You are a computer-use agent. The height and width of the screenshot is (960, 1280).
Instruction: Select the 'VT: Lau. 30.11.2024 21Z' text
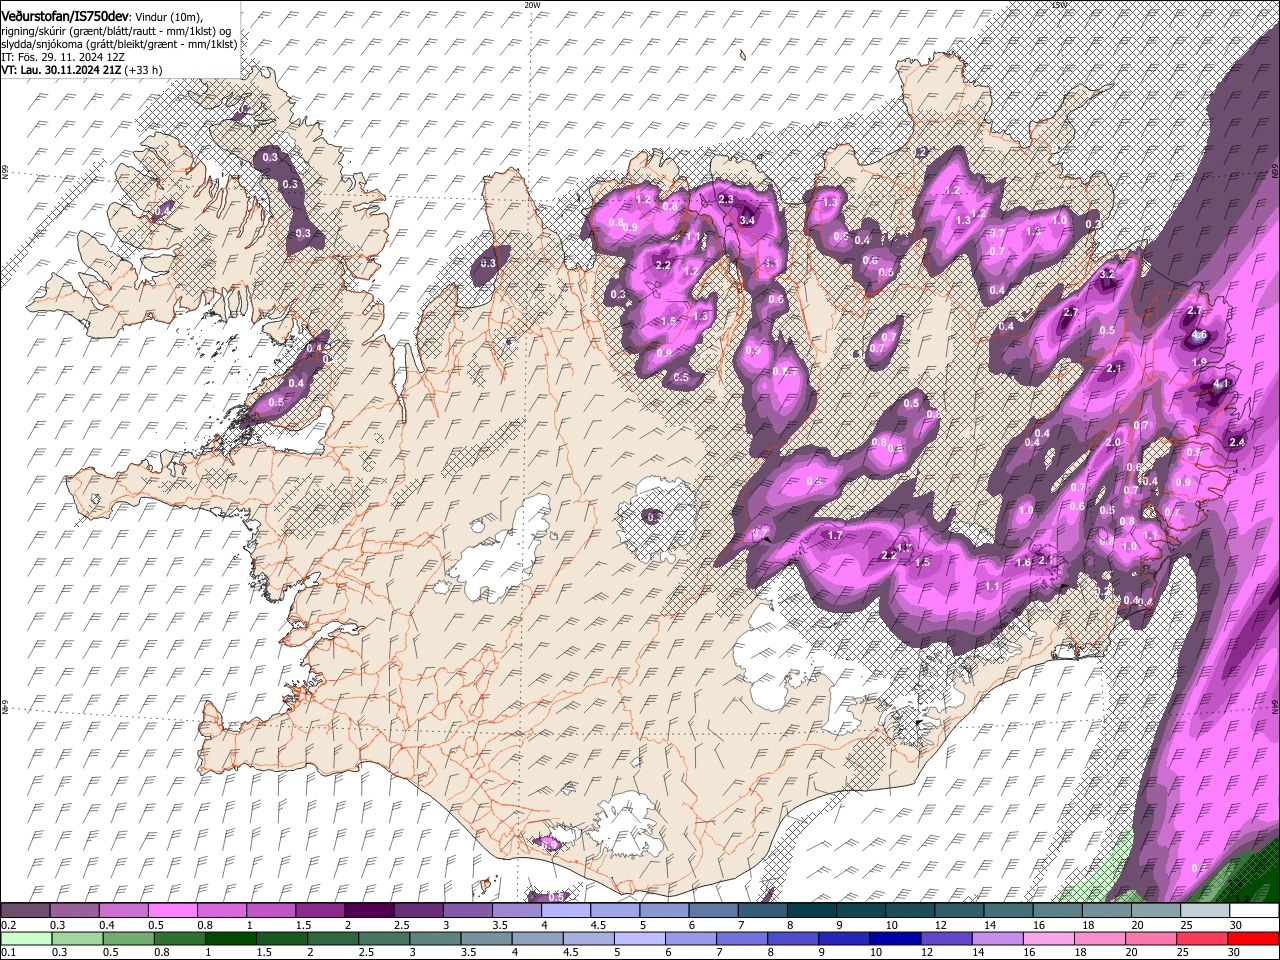coord(62,70)
